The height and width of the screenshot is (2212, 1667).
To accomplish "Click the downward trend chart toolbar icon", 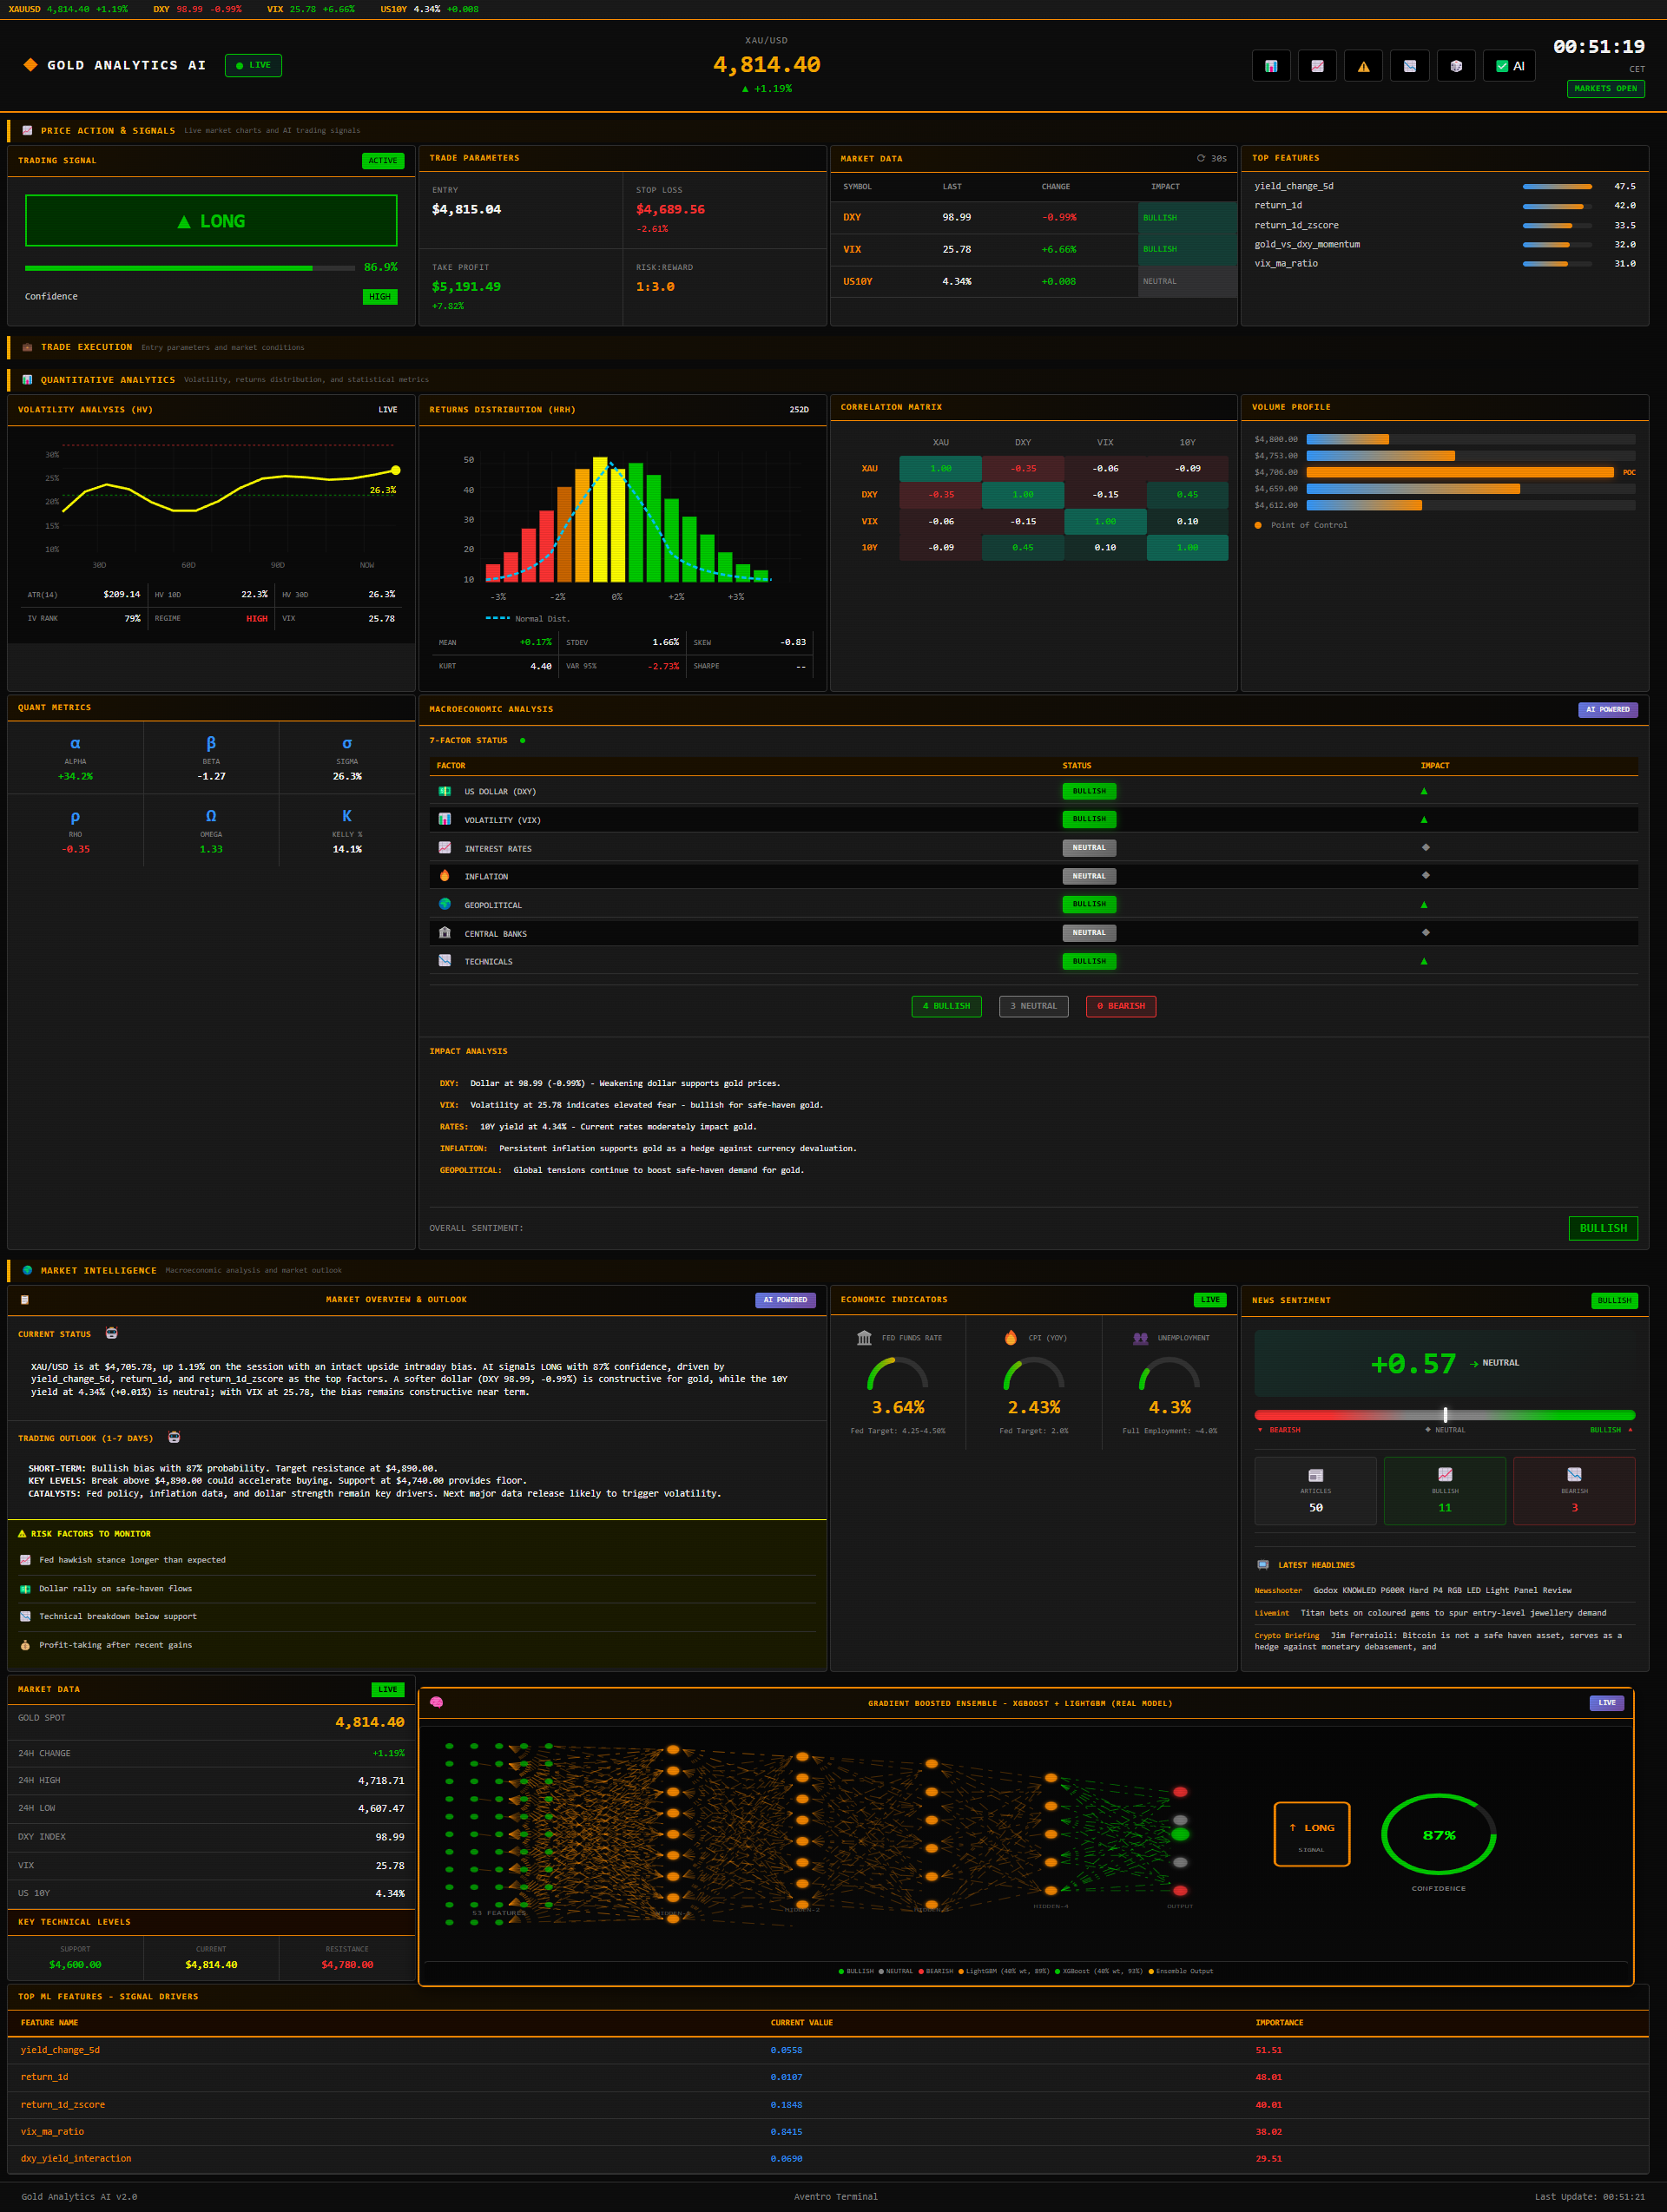I will (x=1409, y=66).
